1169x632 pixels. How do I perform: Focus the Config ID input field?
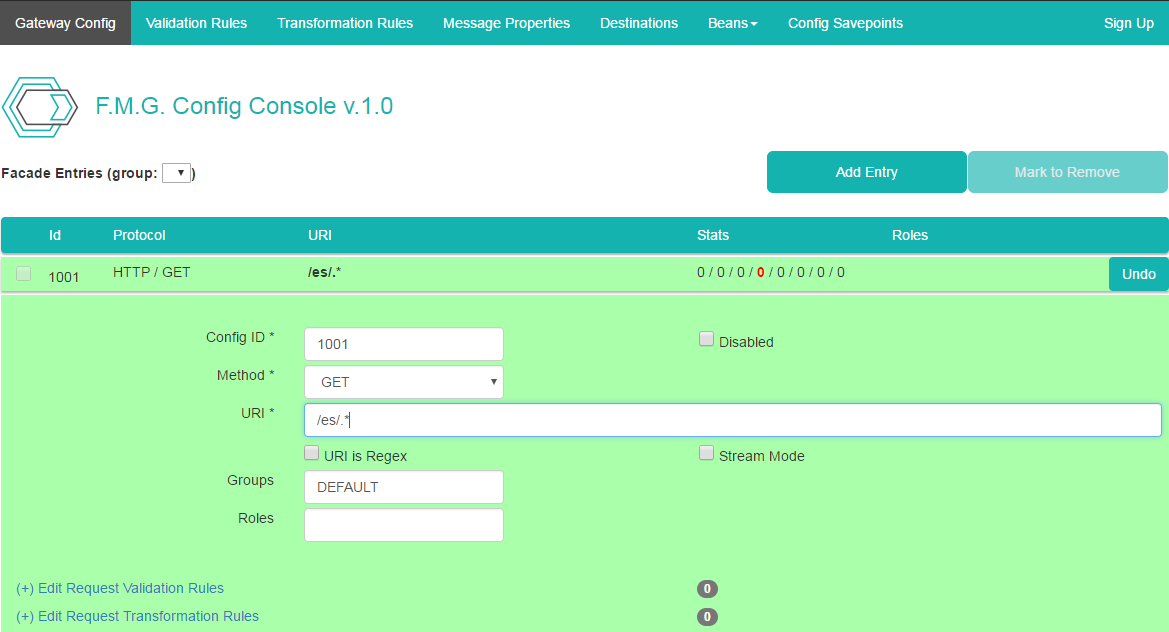[403, 344]
